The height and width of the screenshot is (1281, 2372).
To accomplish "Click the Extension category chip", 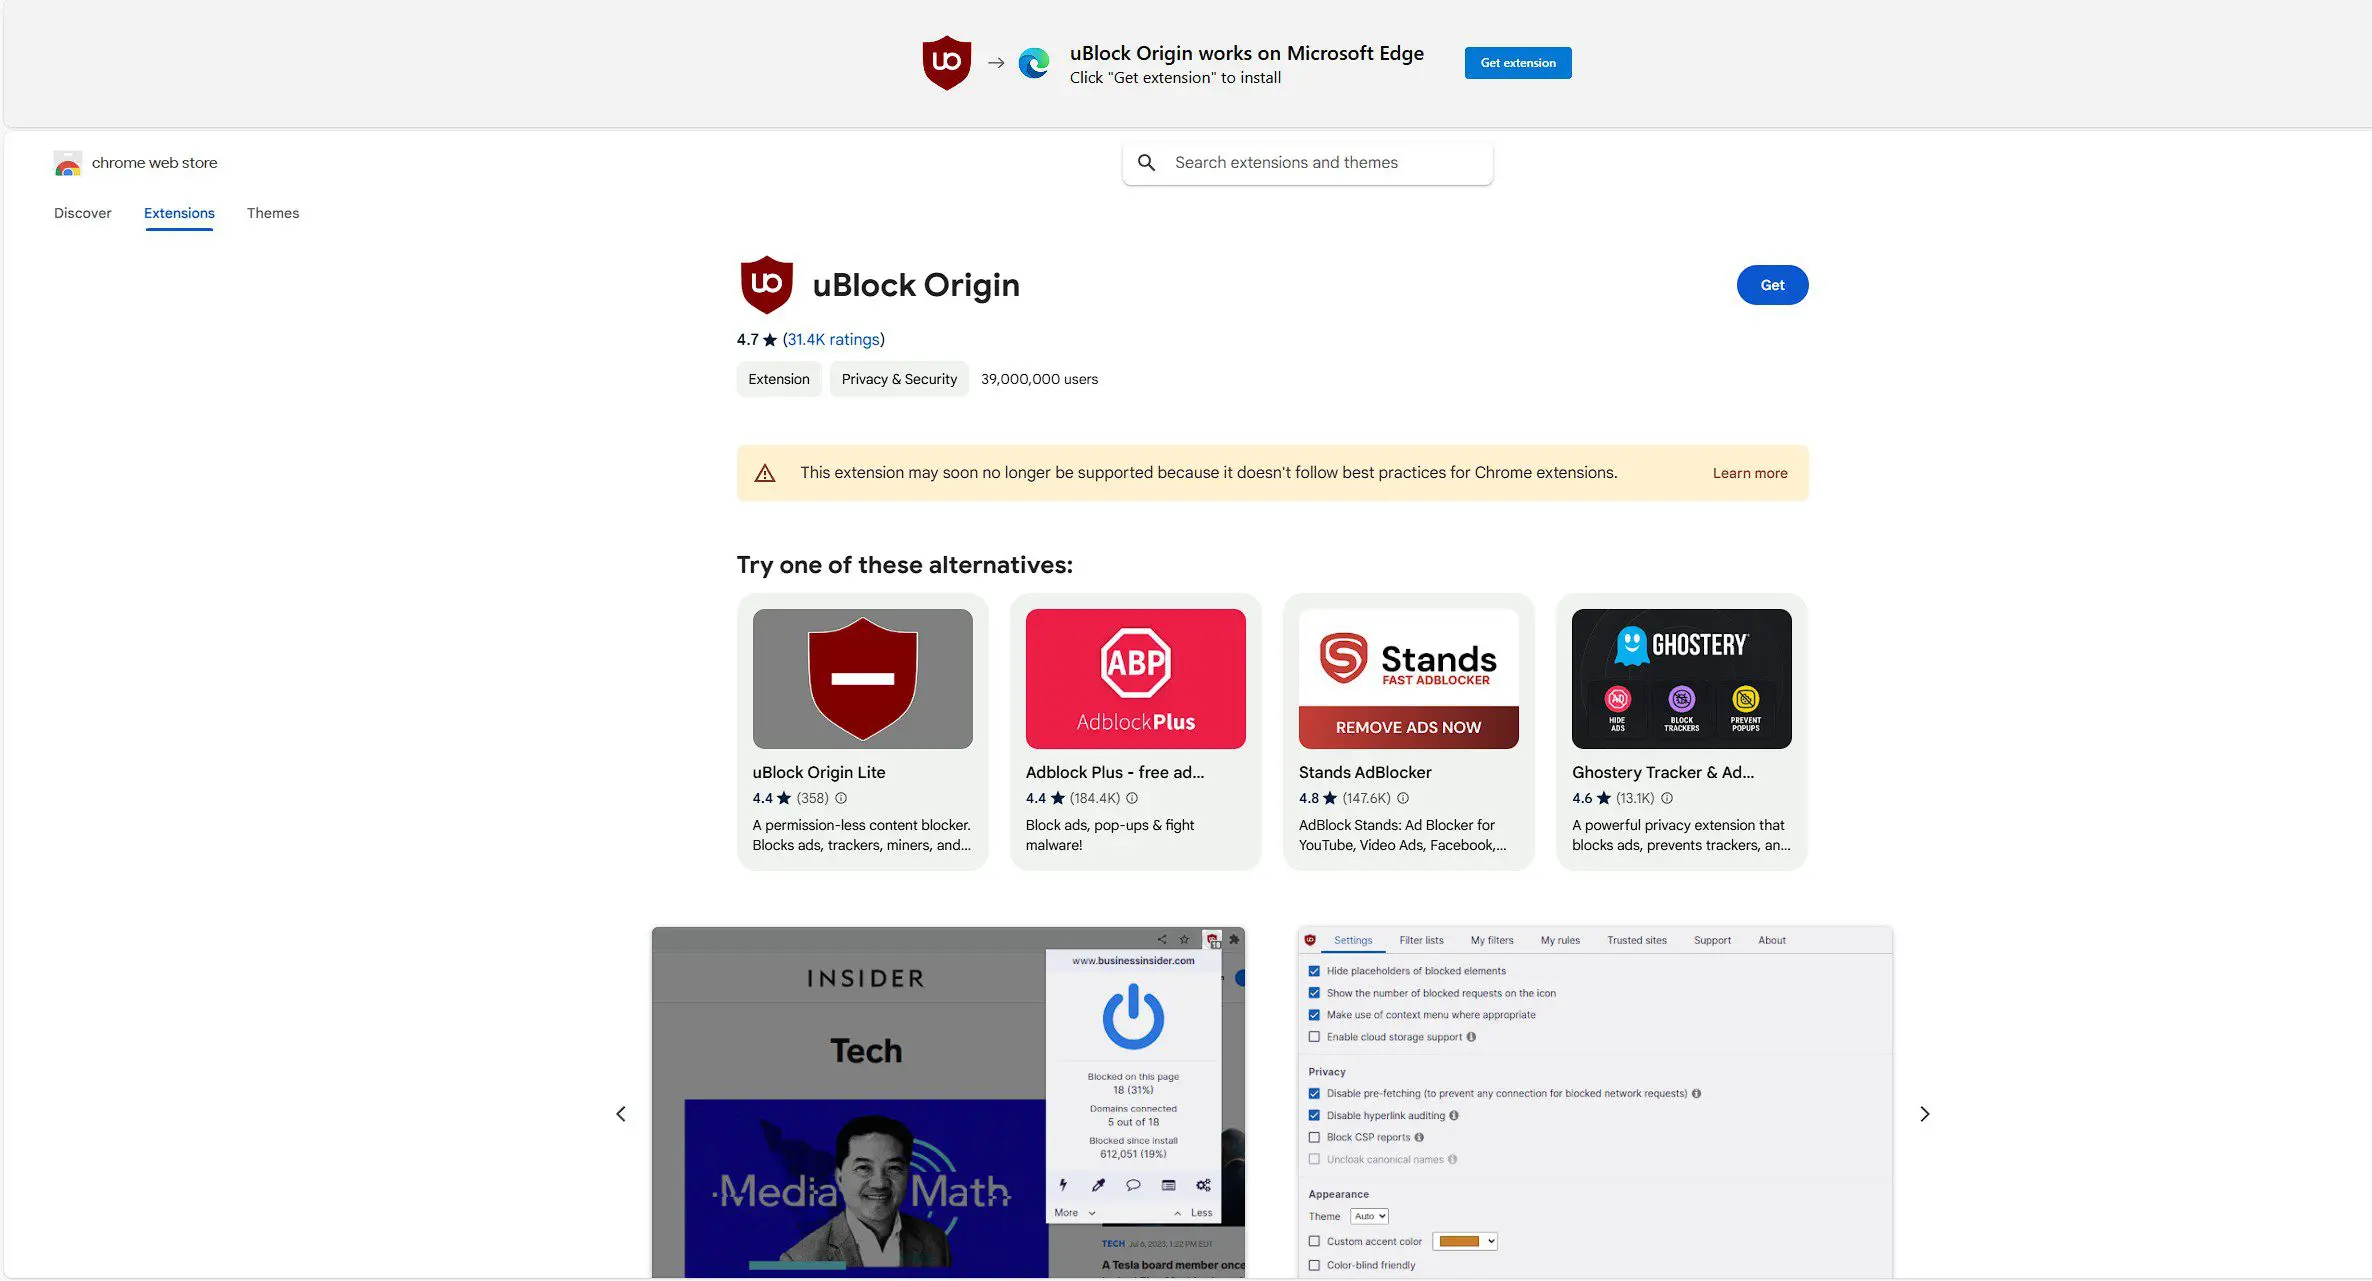I will click(x=779, y=379).
